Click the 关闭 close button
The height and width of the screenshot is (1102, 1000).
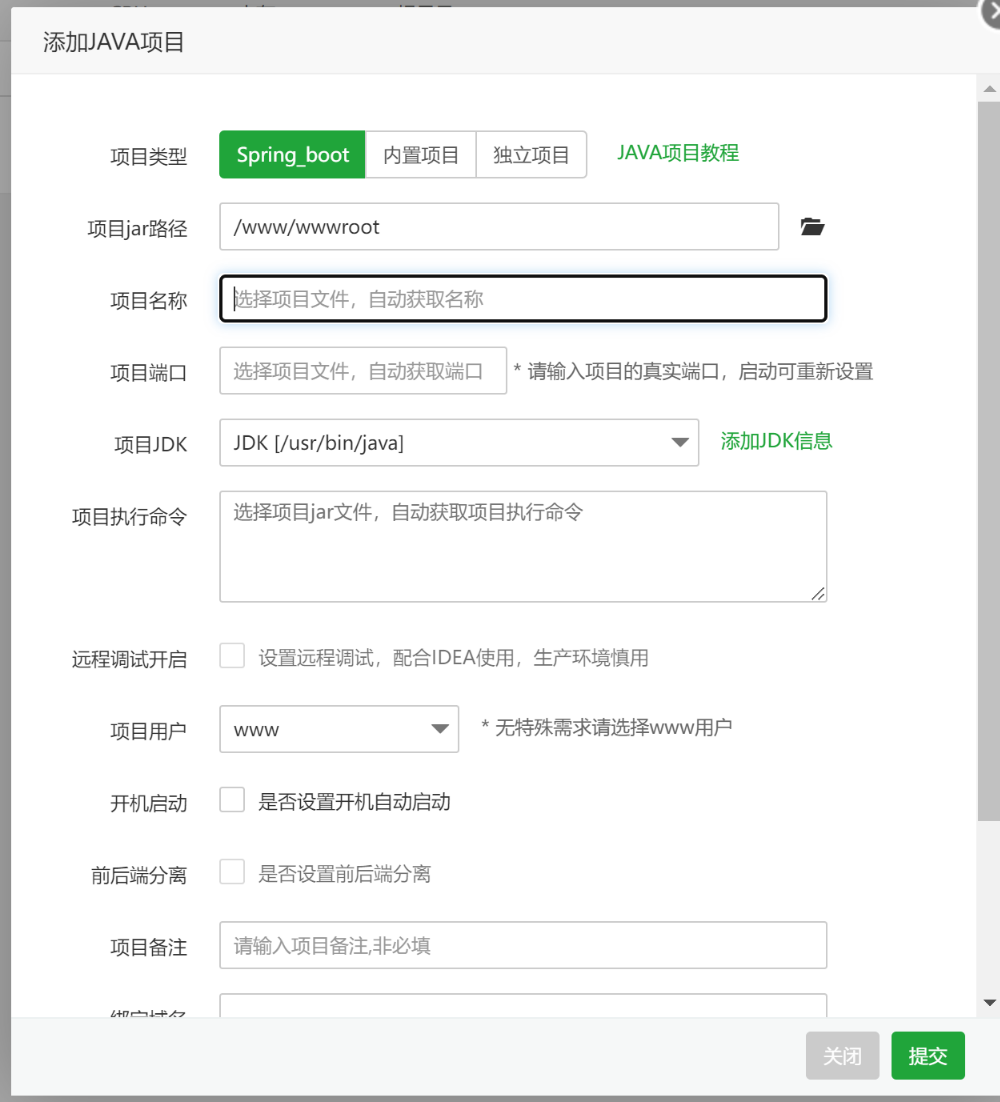[x=842, y=1055]
